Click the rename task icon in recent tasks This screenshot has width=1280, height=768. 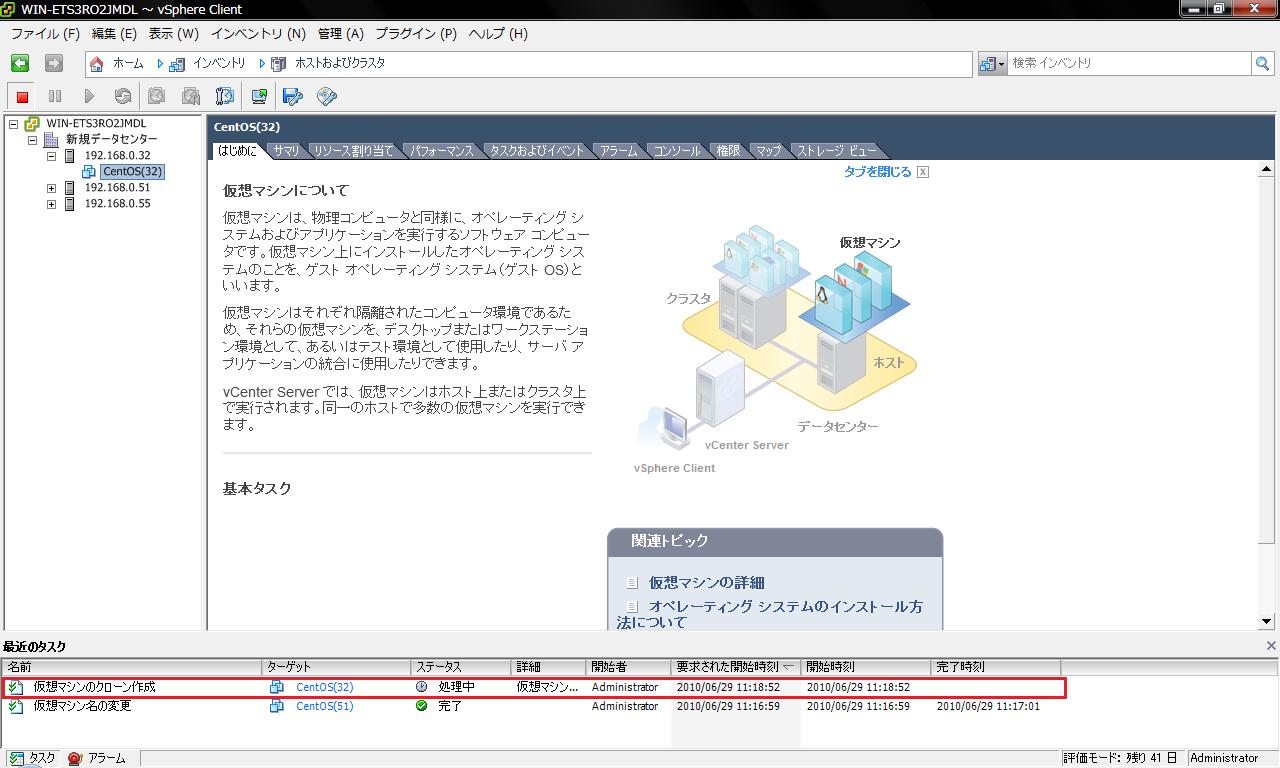pos(16,706)
